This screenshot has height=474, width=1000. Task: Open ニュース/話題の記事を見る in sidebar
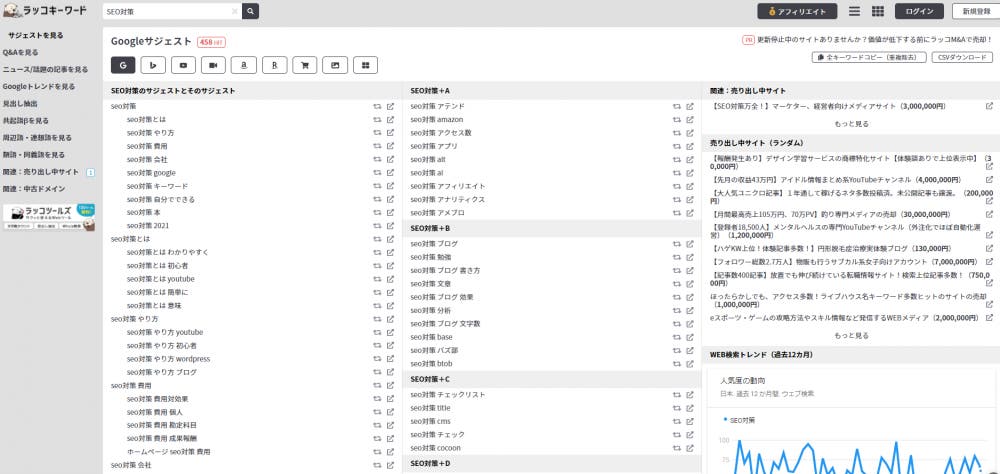point(45,69)
